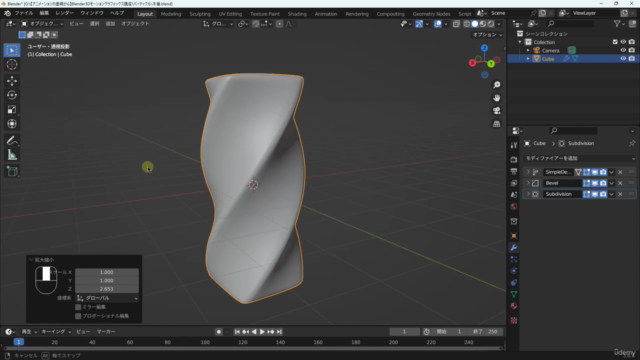Expand the SimpleDeform modifier panel

(x=528, y=172)
